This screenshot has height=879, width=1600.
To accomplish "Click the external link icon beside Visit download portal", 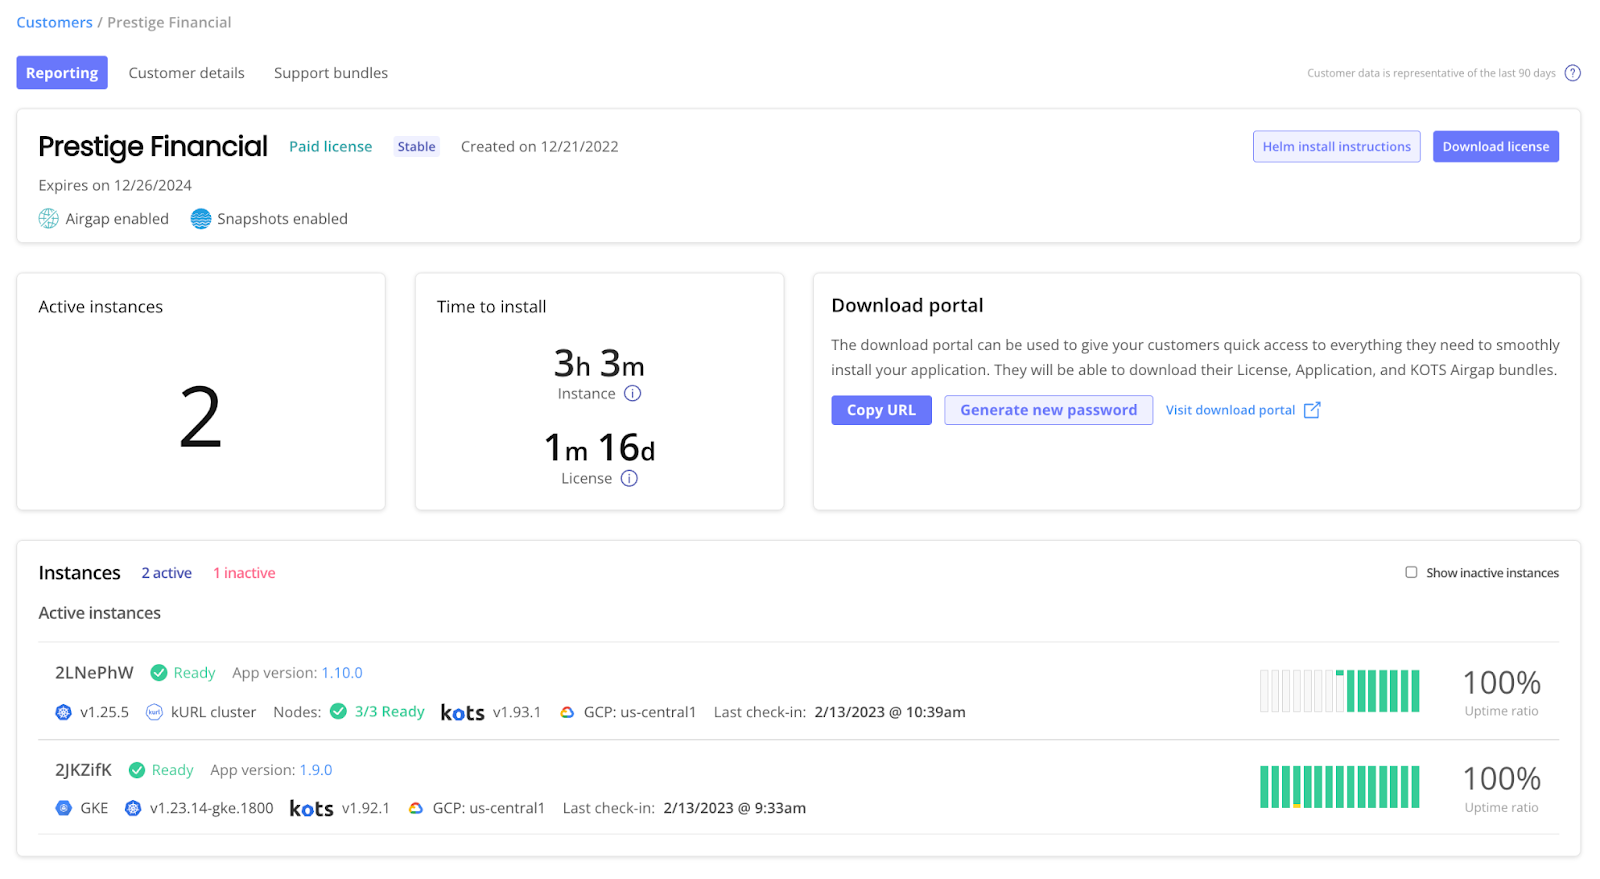I will coord(1310,409).
